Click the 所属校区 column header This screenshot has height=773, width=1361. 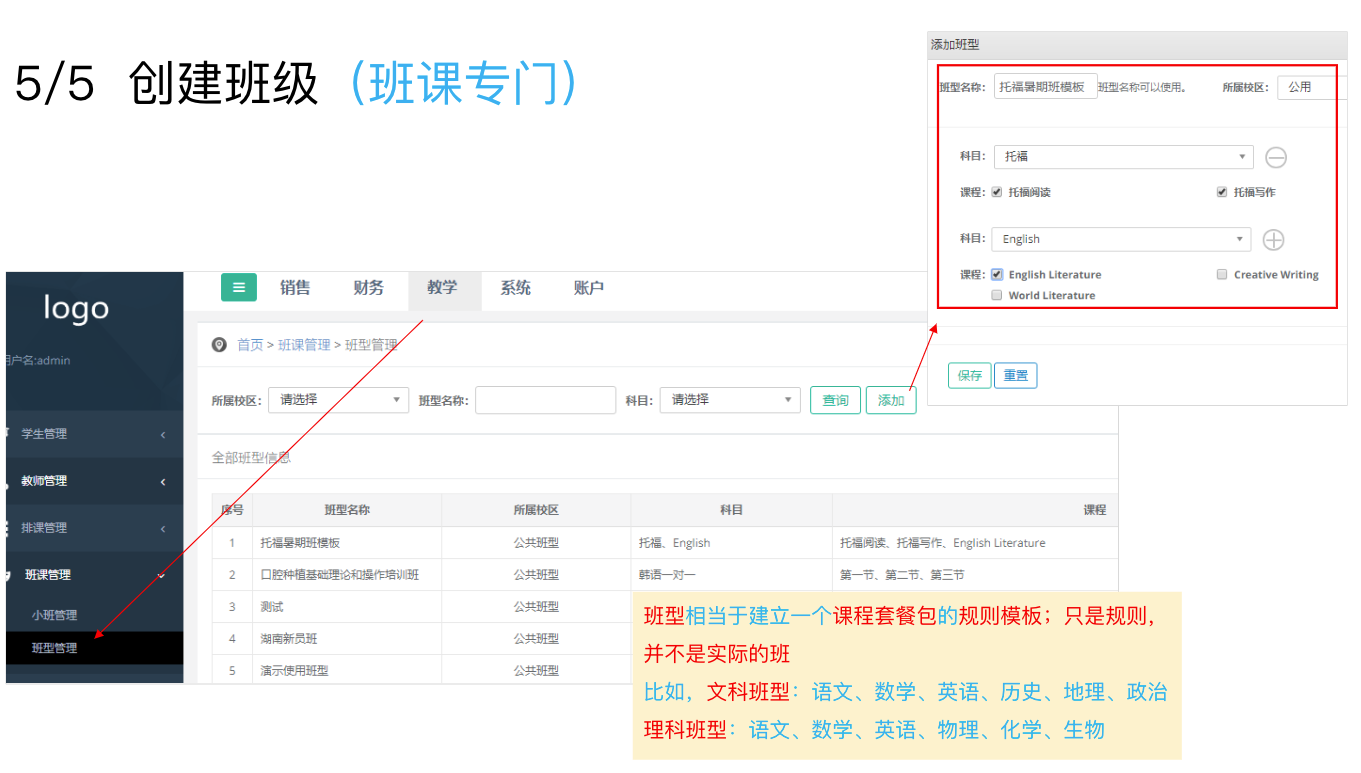(536, 510)
